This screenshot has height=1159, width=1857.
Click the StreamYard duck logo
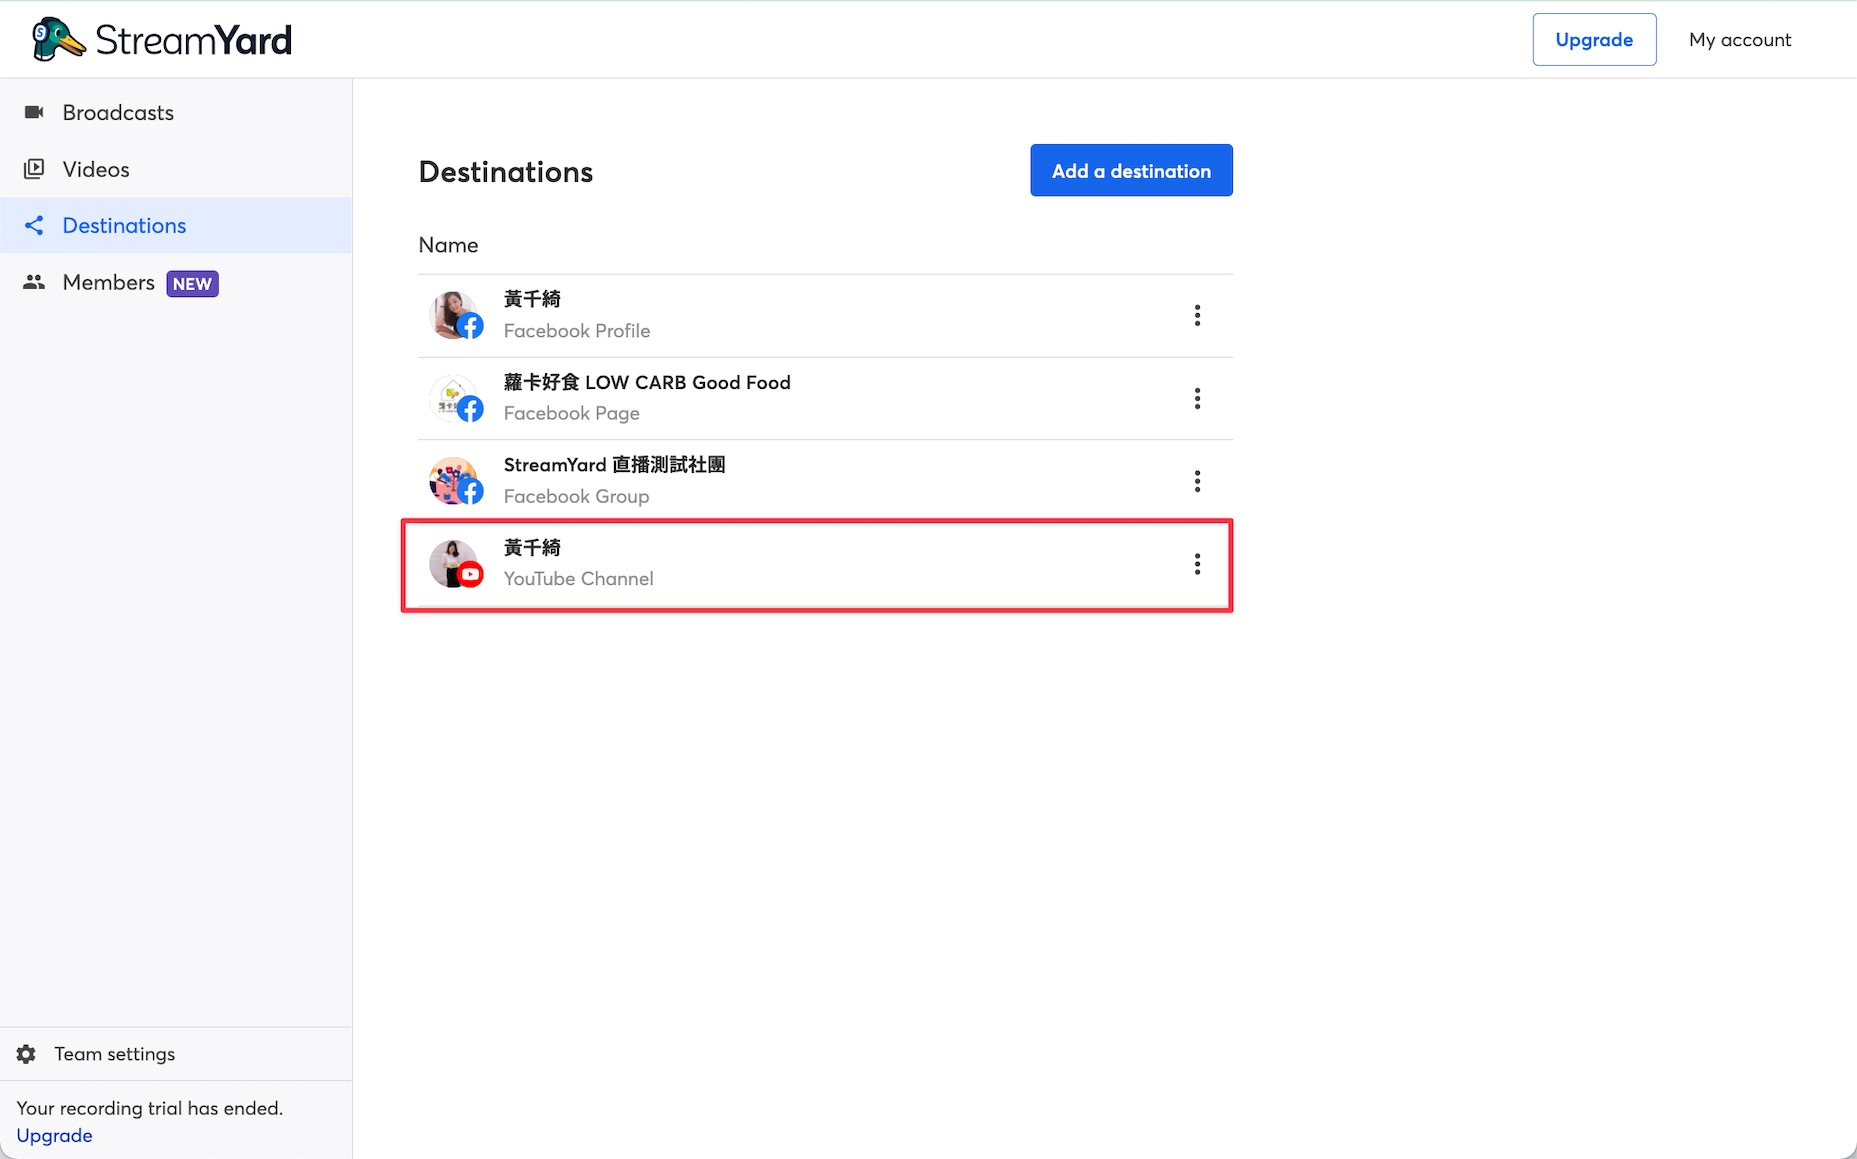coord(58,40)
